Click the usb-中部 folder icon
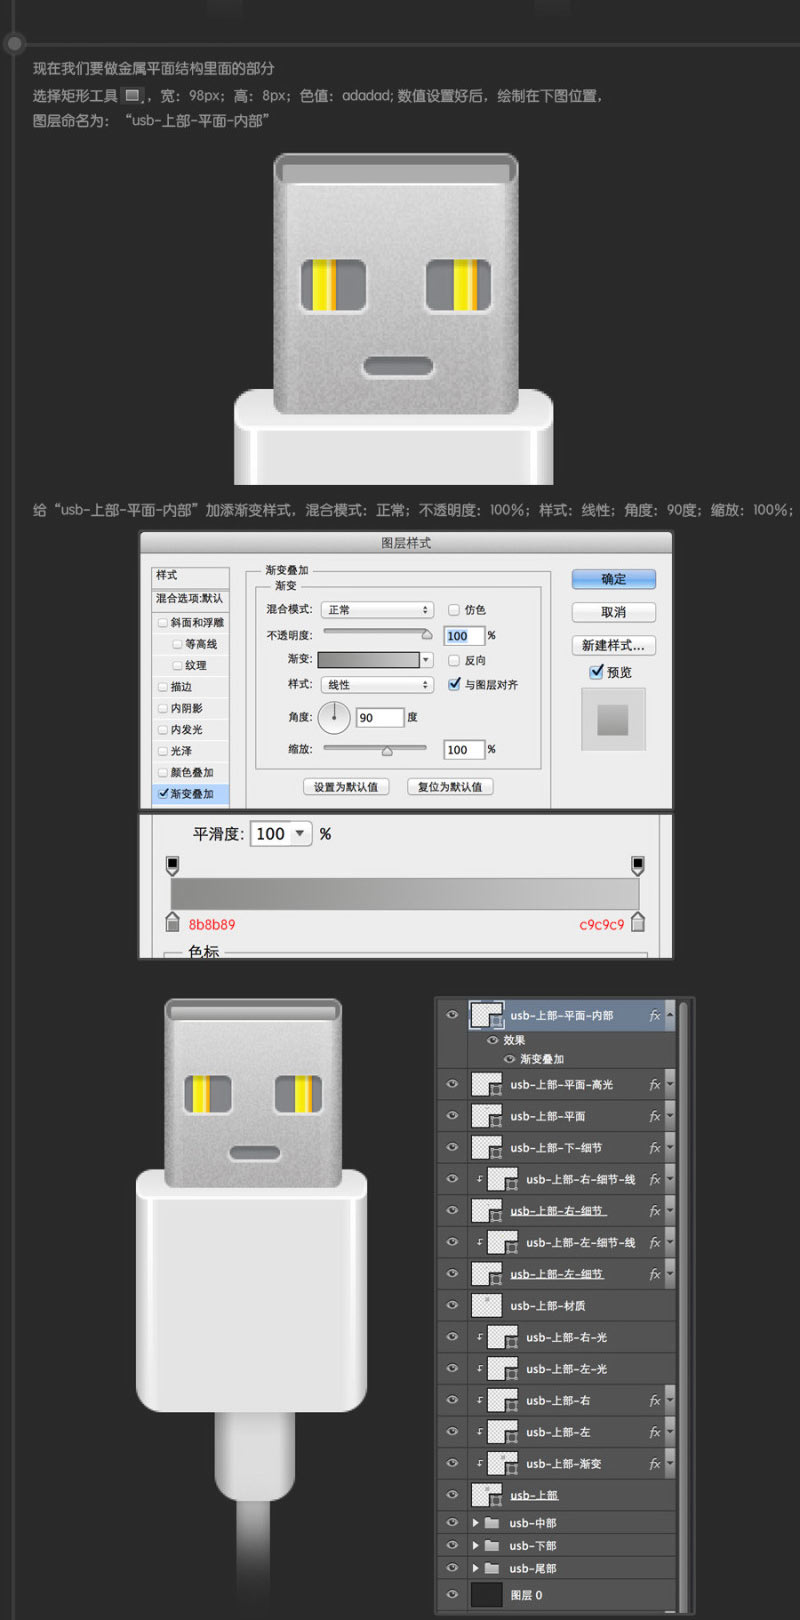This screenshot has width=800, height=1620. [492, 1523]
